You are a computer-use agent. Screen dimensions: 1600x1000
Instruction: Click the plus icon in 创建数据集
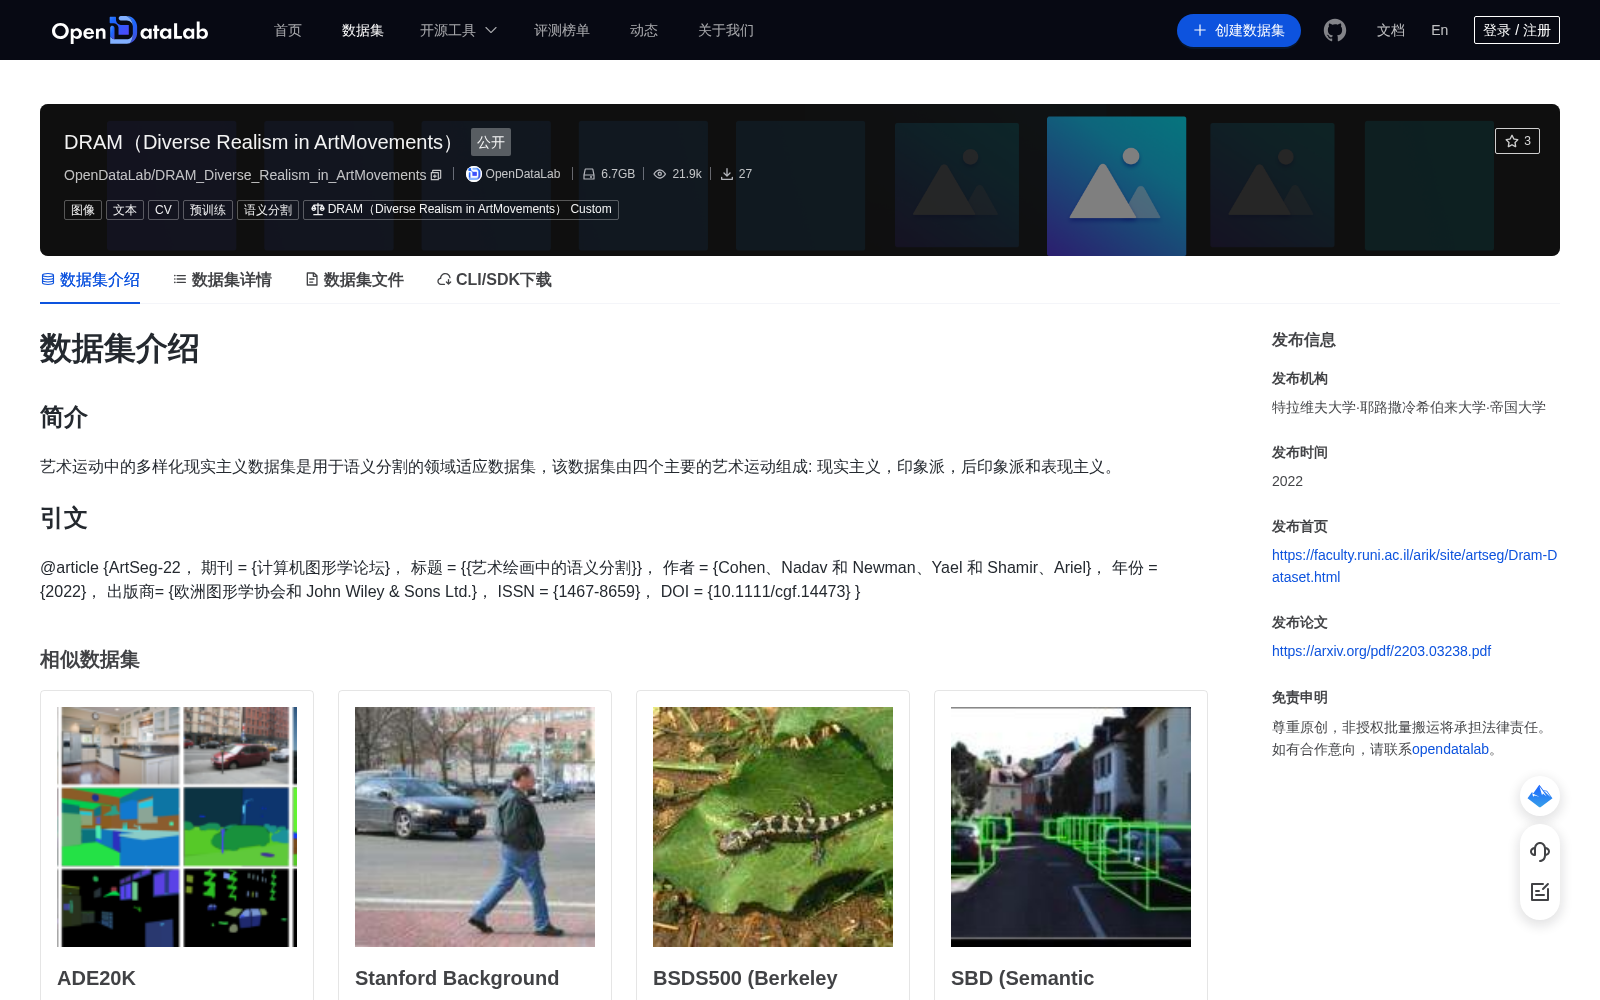click(1200, 30)
